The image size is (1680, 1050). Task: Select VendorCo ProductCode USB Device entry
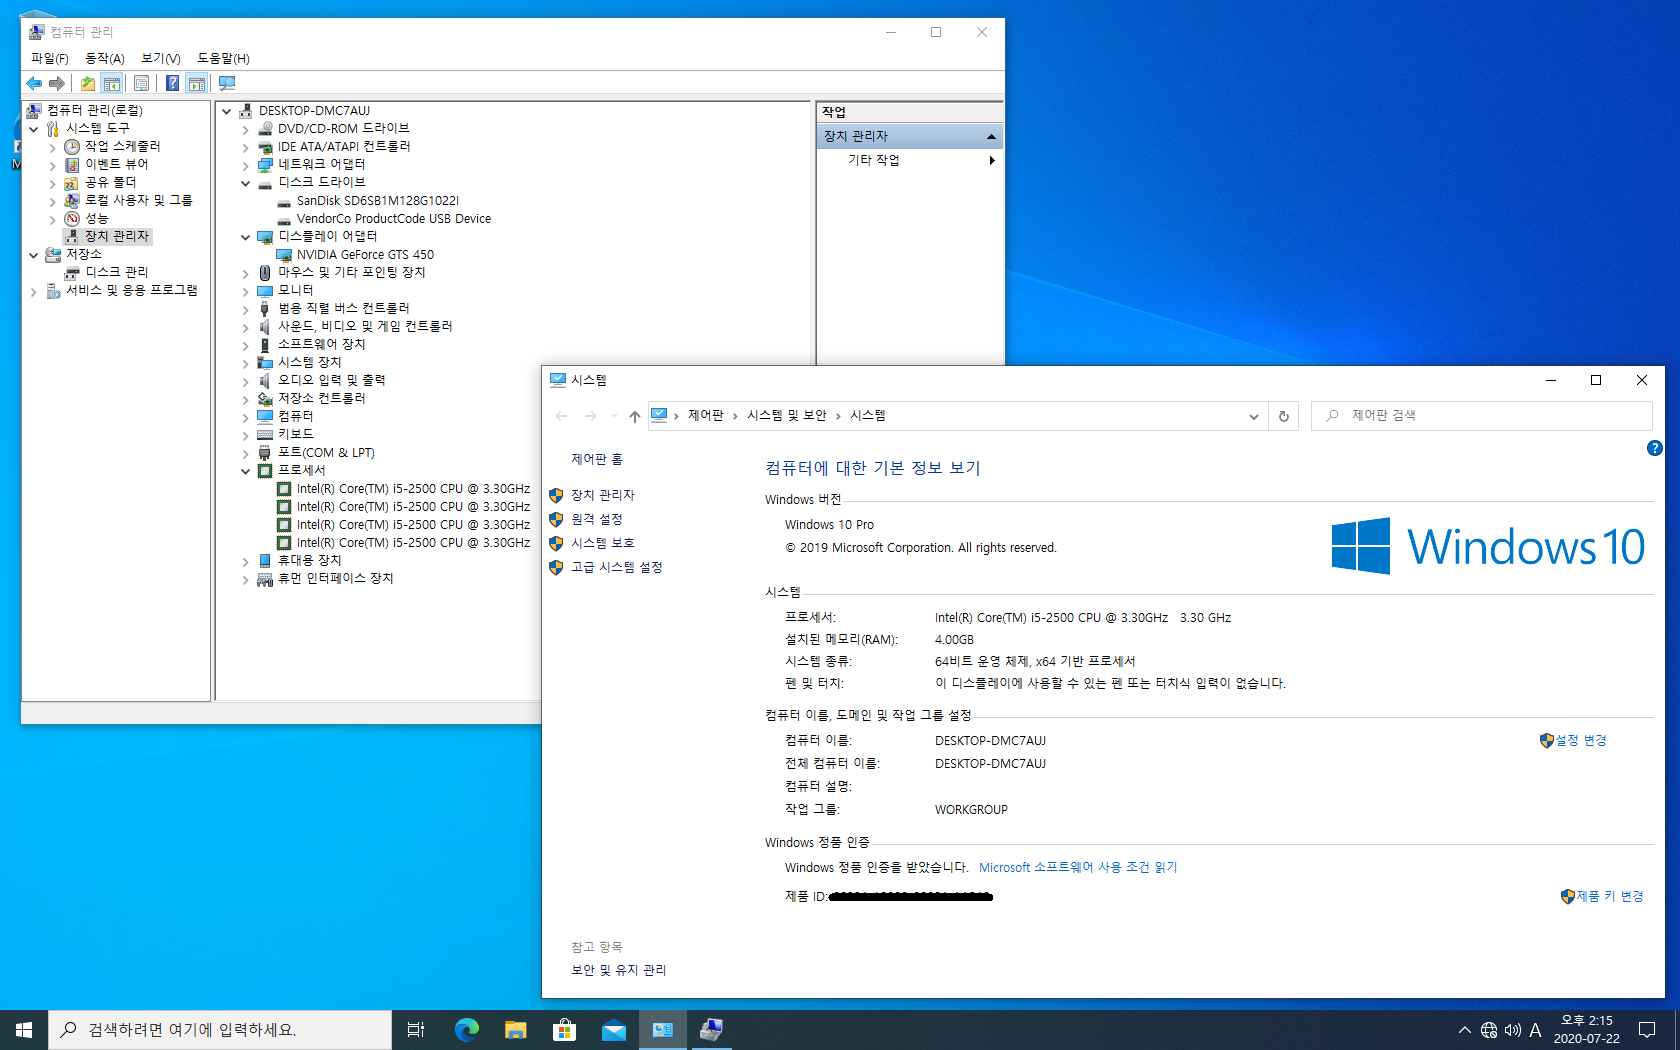pos(394,219)
